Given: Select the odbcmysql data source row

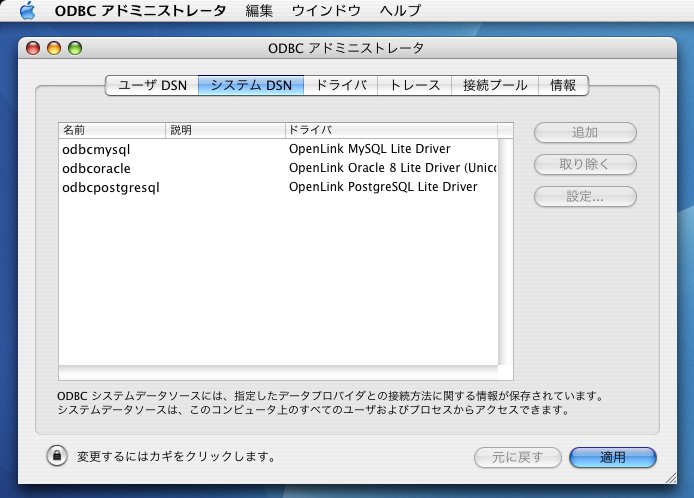Looking at the screenshot, I should pyautogui.click(x=278, y=149).
